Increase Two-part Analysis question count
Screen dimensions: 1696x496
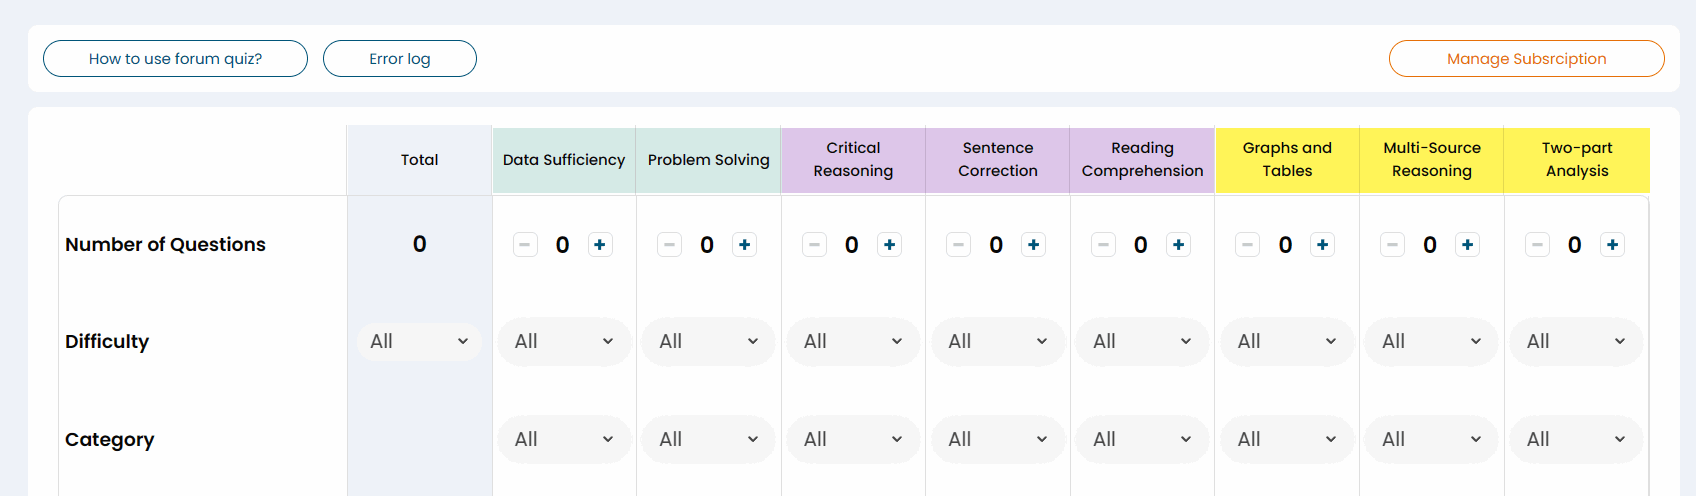pyautogui.click(x=1612, y=245)
